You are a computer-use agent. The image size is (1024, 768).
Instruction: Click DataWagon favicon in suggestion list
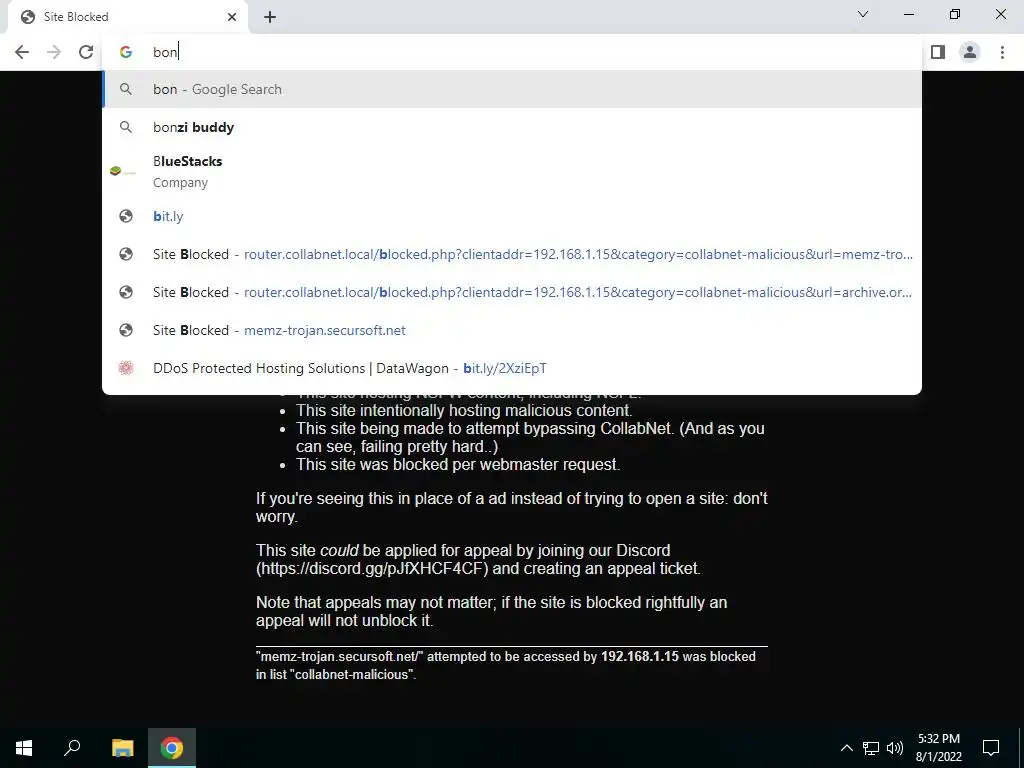coord(126,368)
